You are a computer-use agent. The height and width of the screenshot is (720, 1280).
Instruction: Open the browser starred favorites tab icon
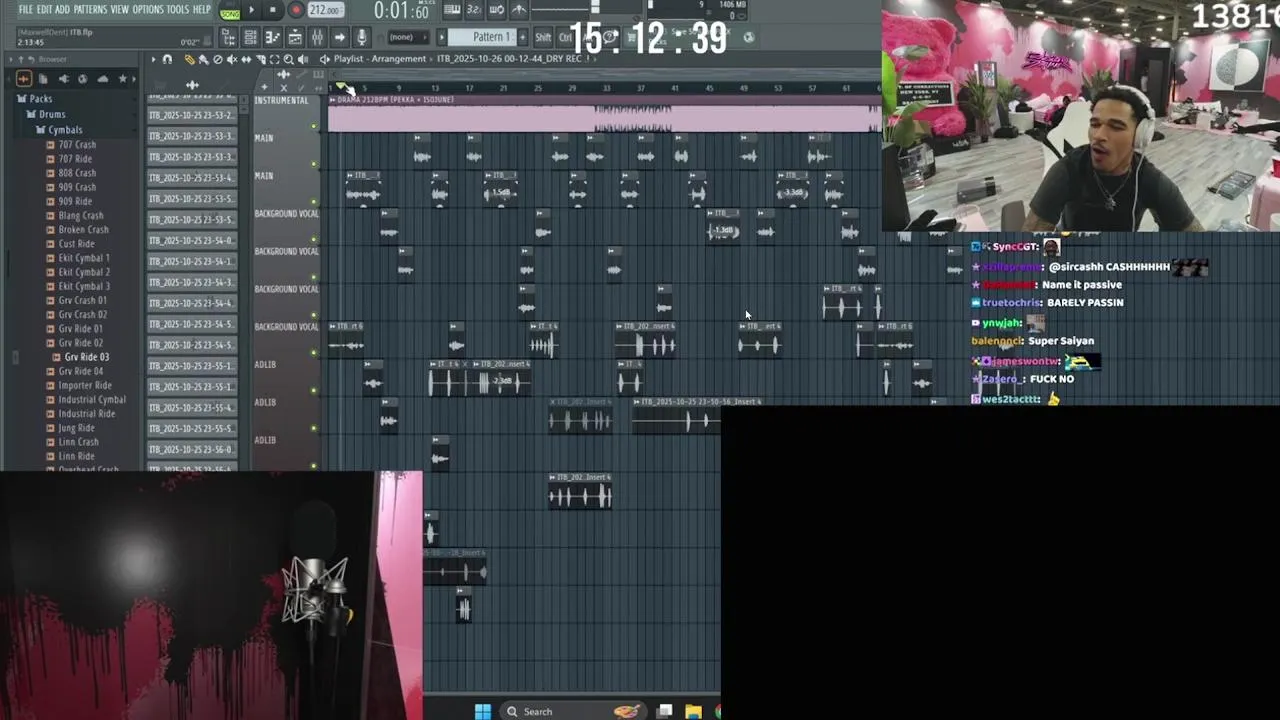click(x=122, y=79)
